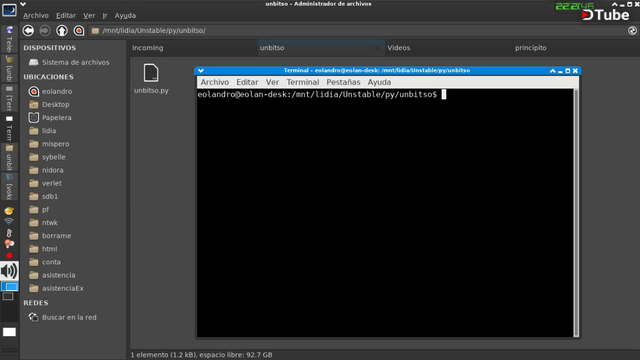Switch to the principito tab

[x=576, y=48]
